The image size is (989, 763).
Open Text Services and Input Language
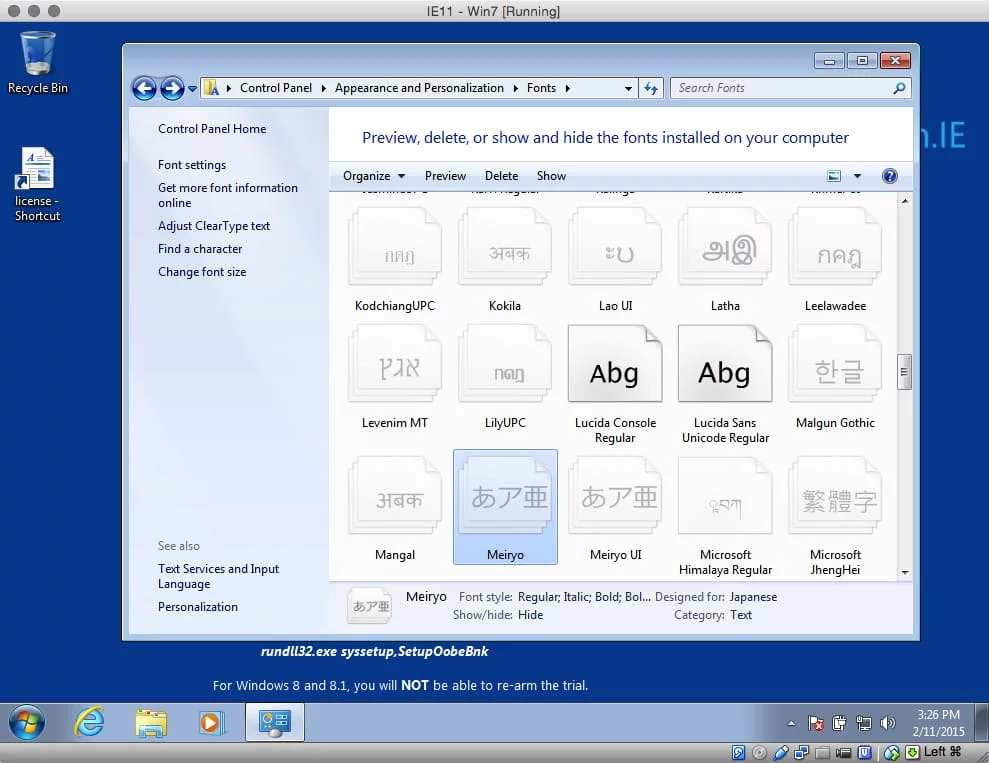[x=218, y=576]
